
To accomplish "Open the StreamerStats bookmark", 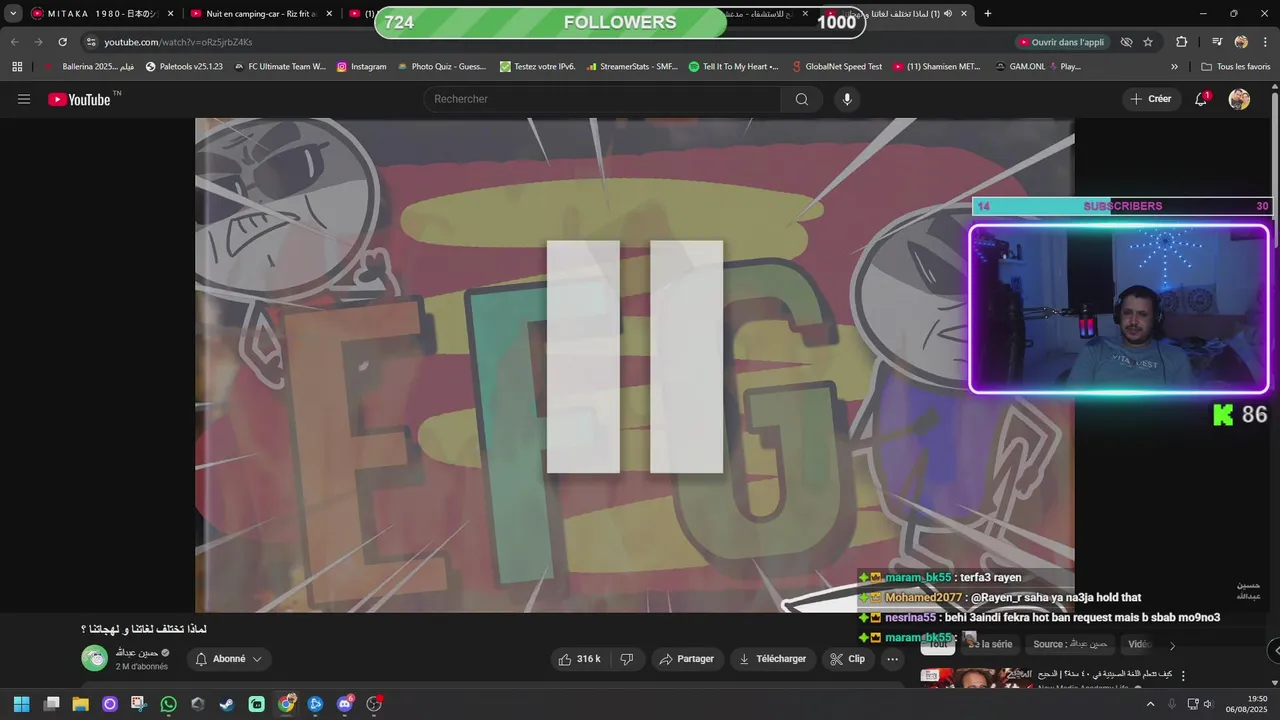I will click(x=631, y=67).
